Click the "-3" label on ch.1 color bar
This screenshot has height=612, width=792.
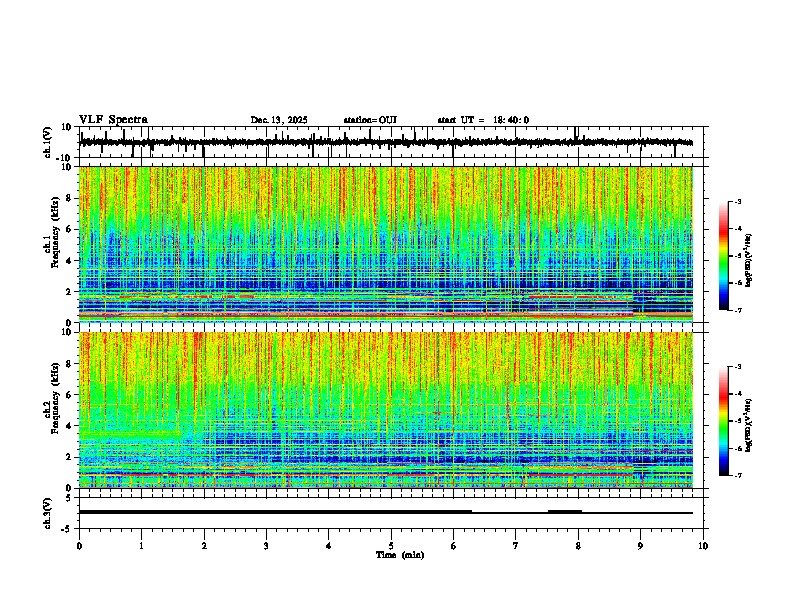point(738,201)
